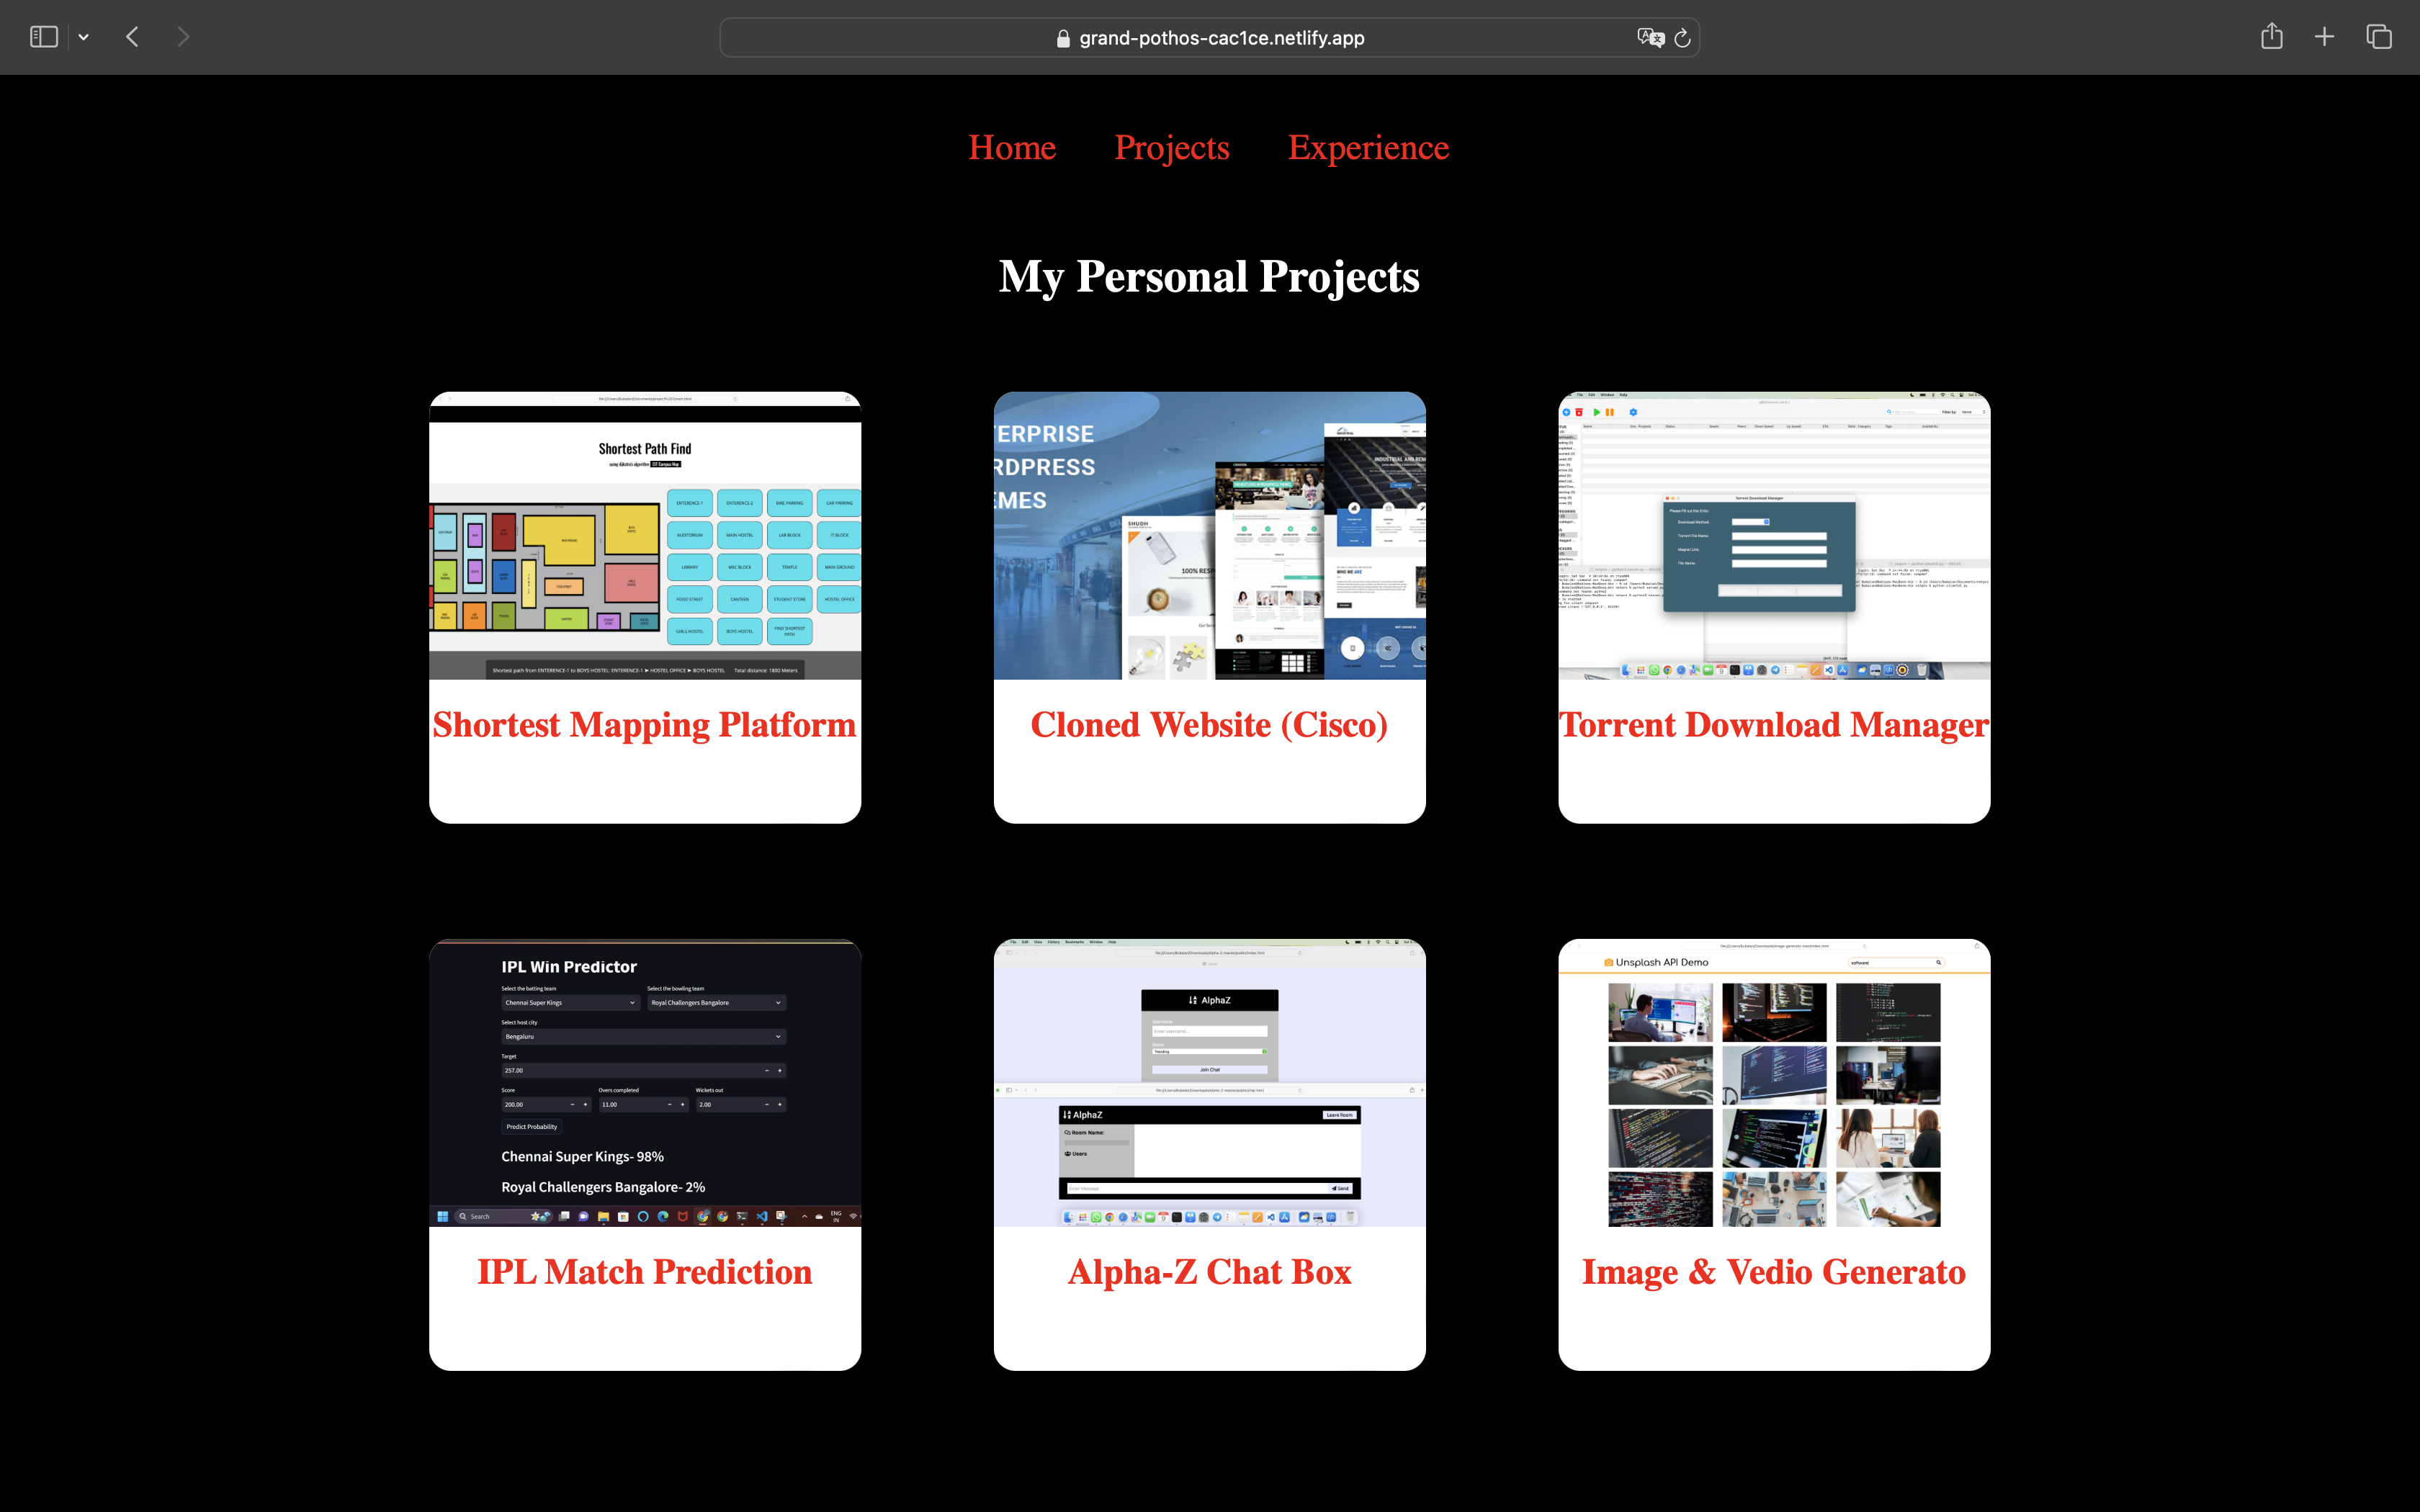This screenshot has height=1512, width=2420.
Task: Open a new tab with plus icon
Action: [x=2324, y=37]
